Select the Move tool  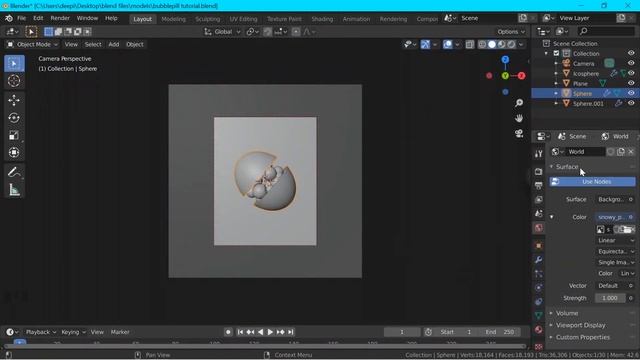(x=14, y=100)
